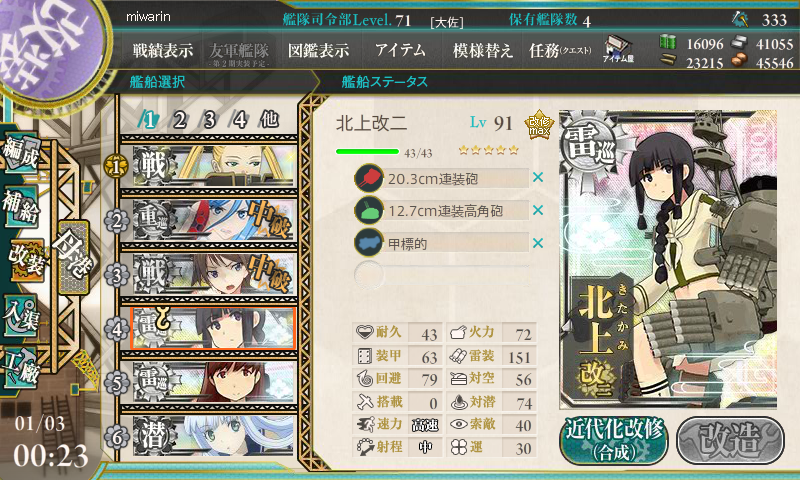Open the 入渠 docking repair icon
The height and width of the screenshot is (480, 800).
pos(21,316)
